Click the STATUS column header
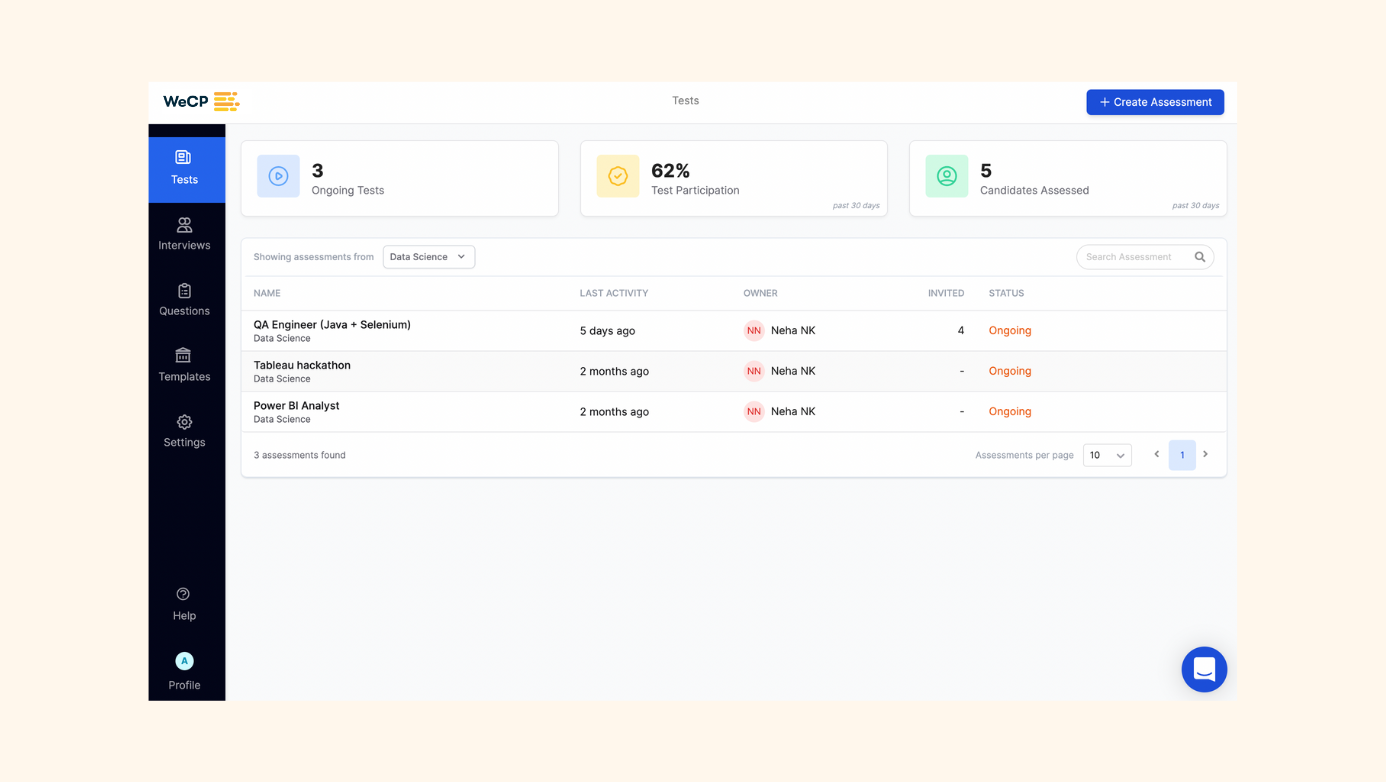The width and height of the screenshot is (1386, 782). (1006, 293)
